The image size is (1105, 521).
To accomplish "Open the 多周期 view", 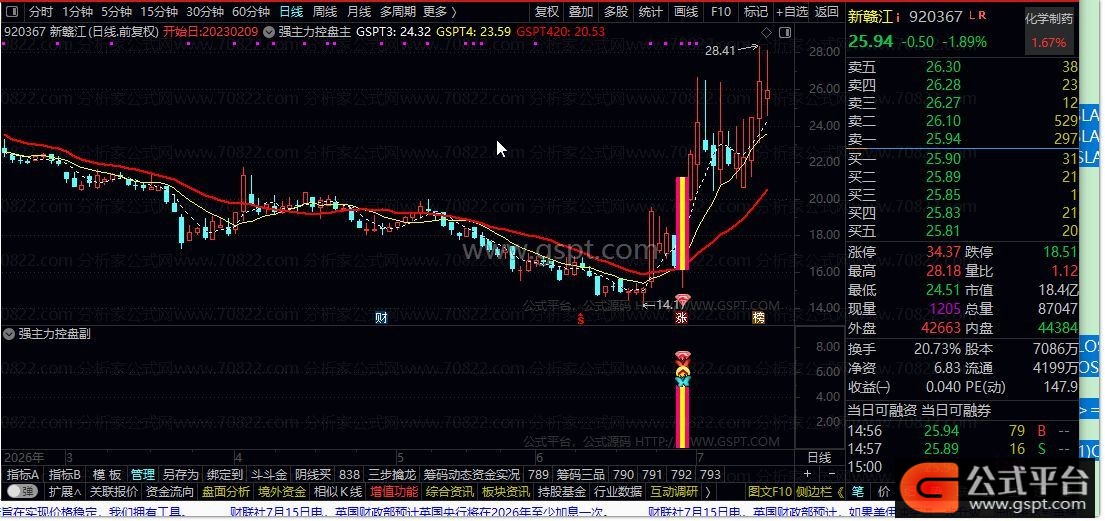I will tap(396, 11).
